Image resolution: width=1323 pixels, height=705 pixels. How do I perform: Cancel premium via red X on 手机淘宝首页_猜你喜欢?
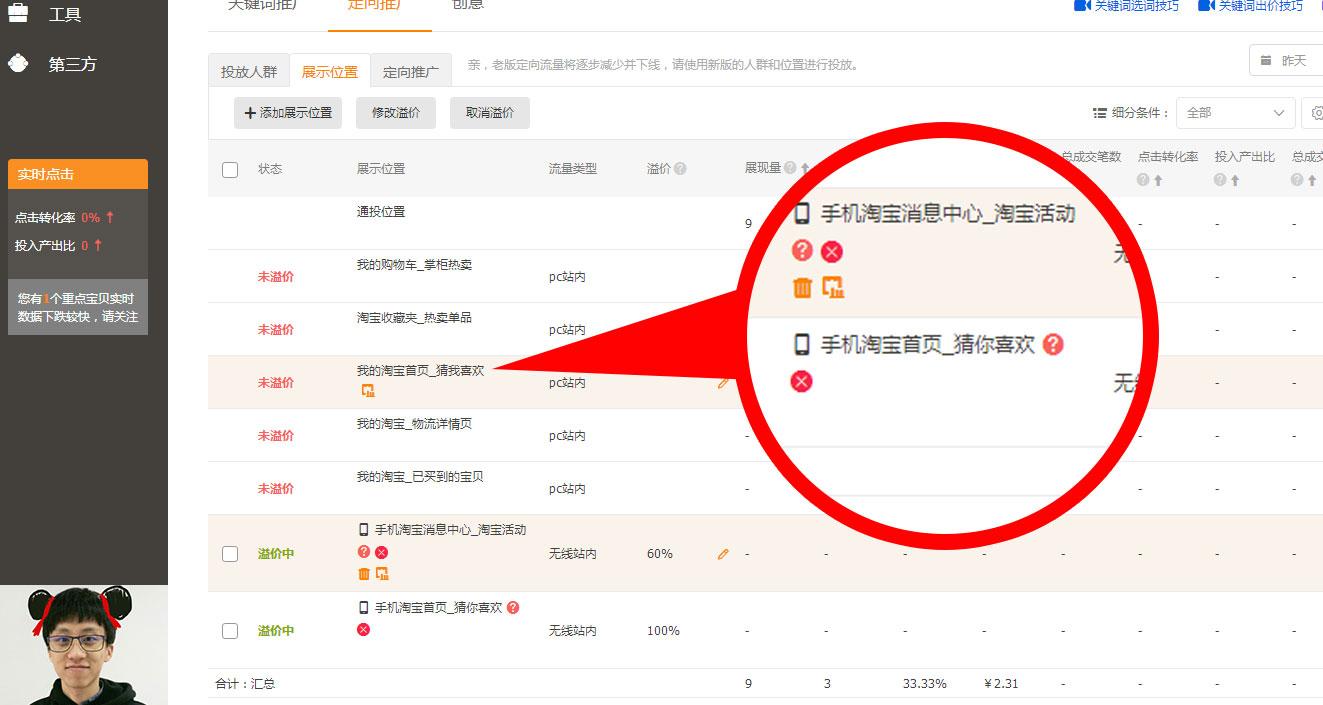click(363, 631)
